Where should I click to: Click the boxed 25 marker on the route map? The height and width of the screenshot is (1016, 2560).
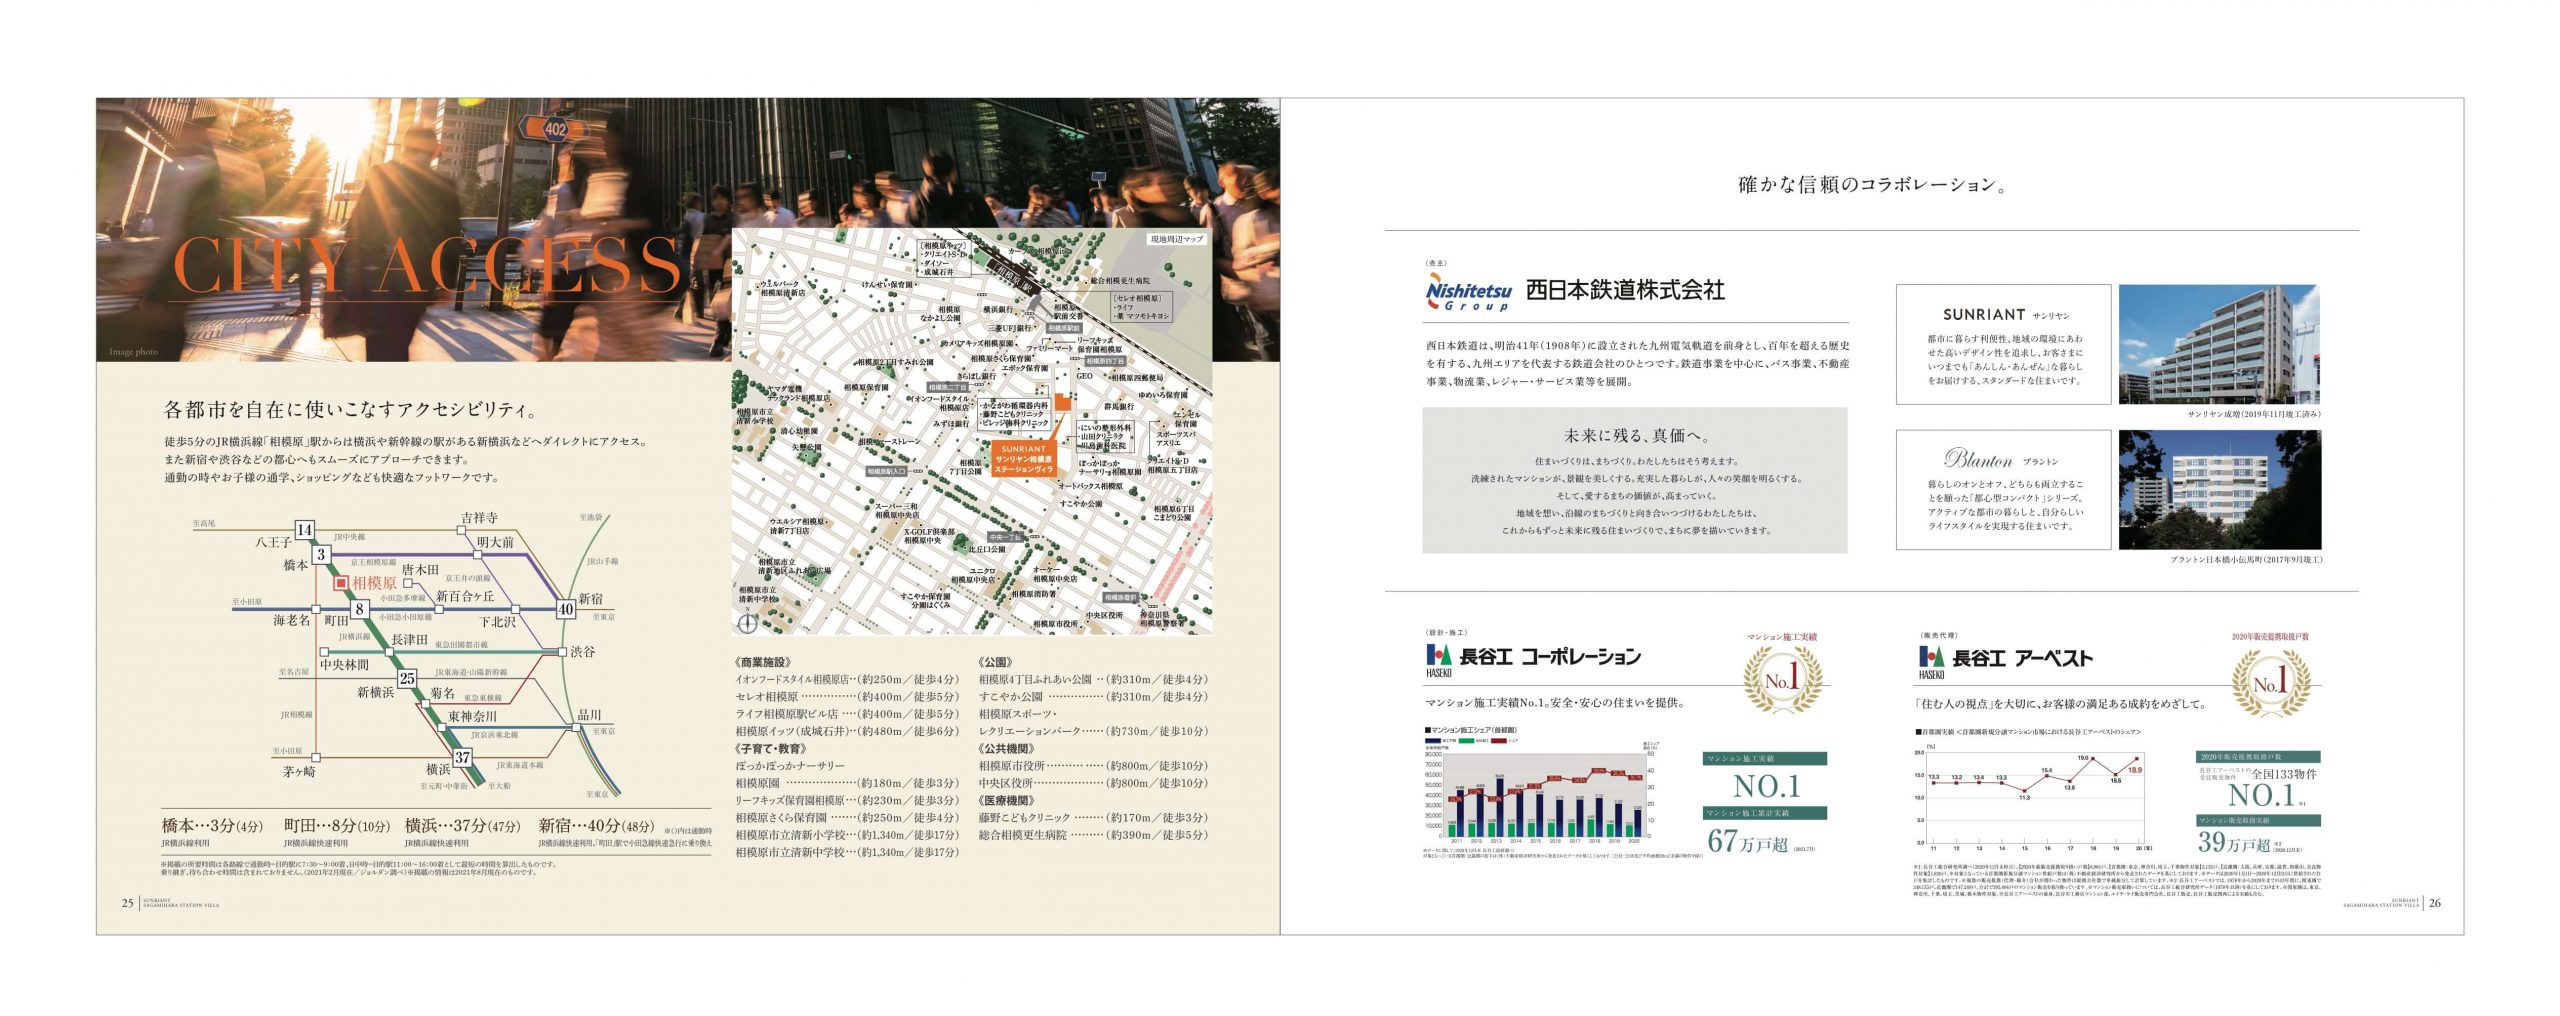pos(407,678)
